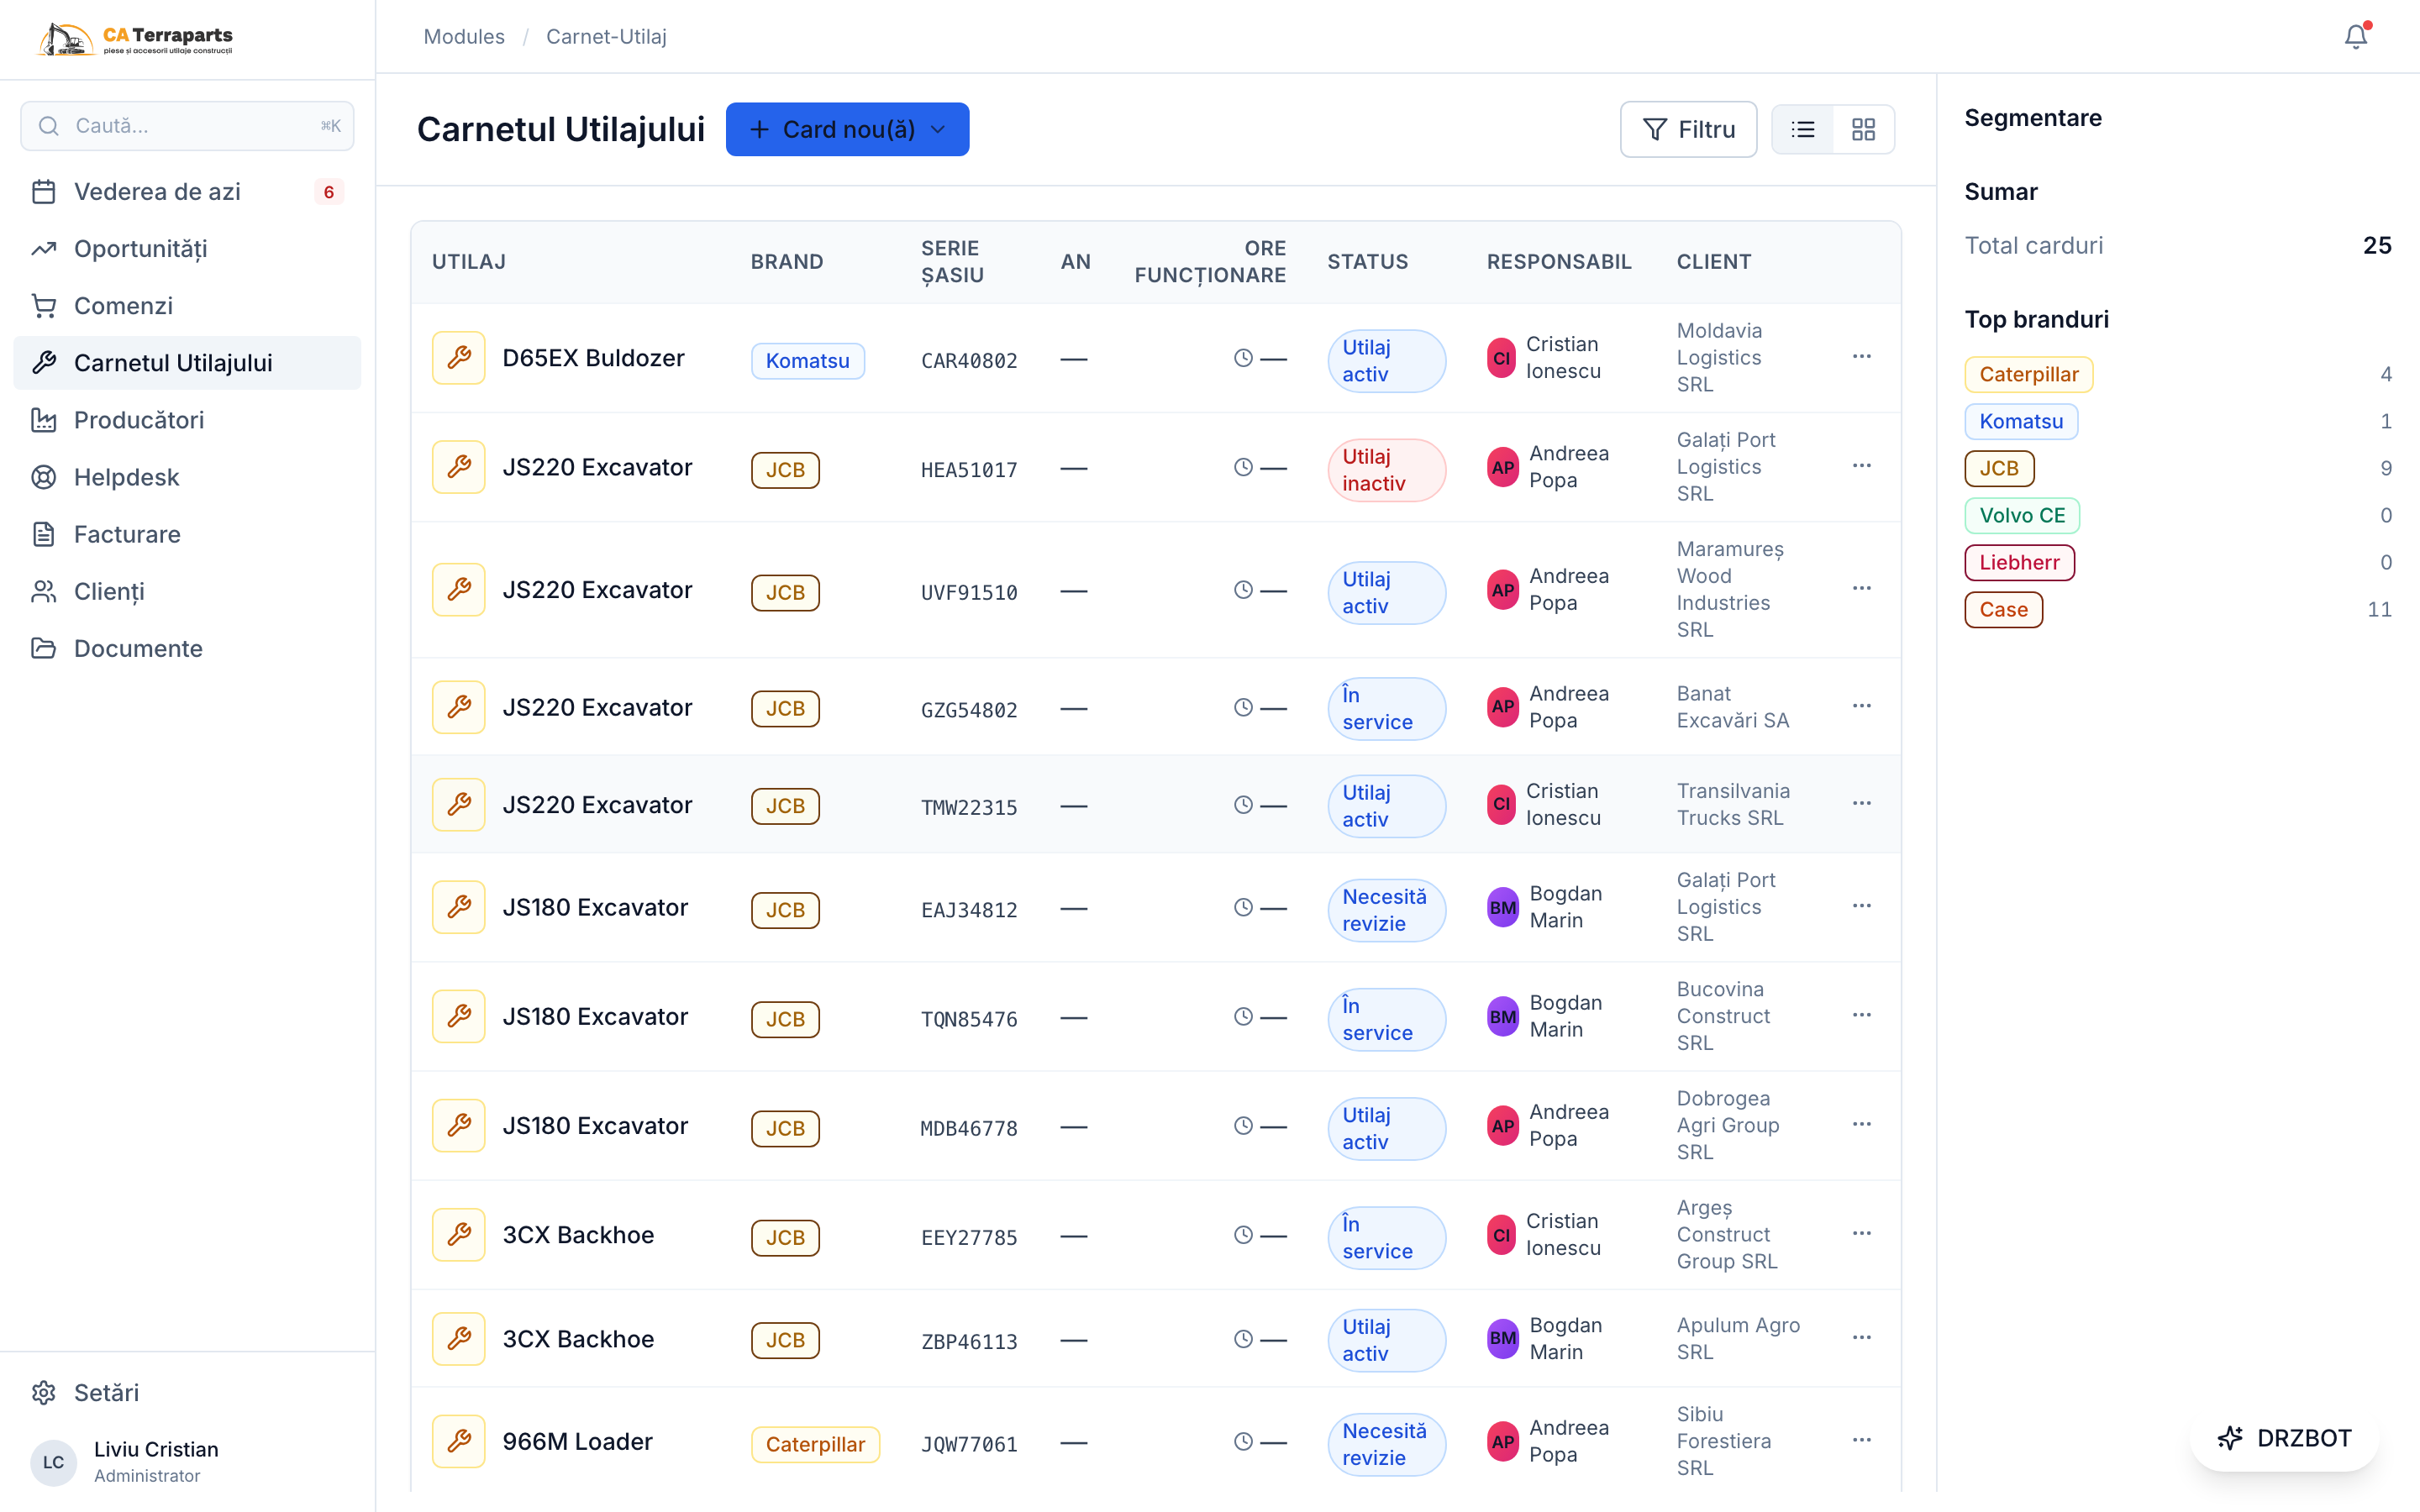Filter by Case brand tag
This screenshot has width=2420, height=1512.
(x=2003, y=610)
